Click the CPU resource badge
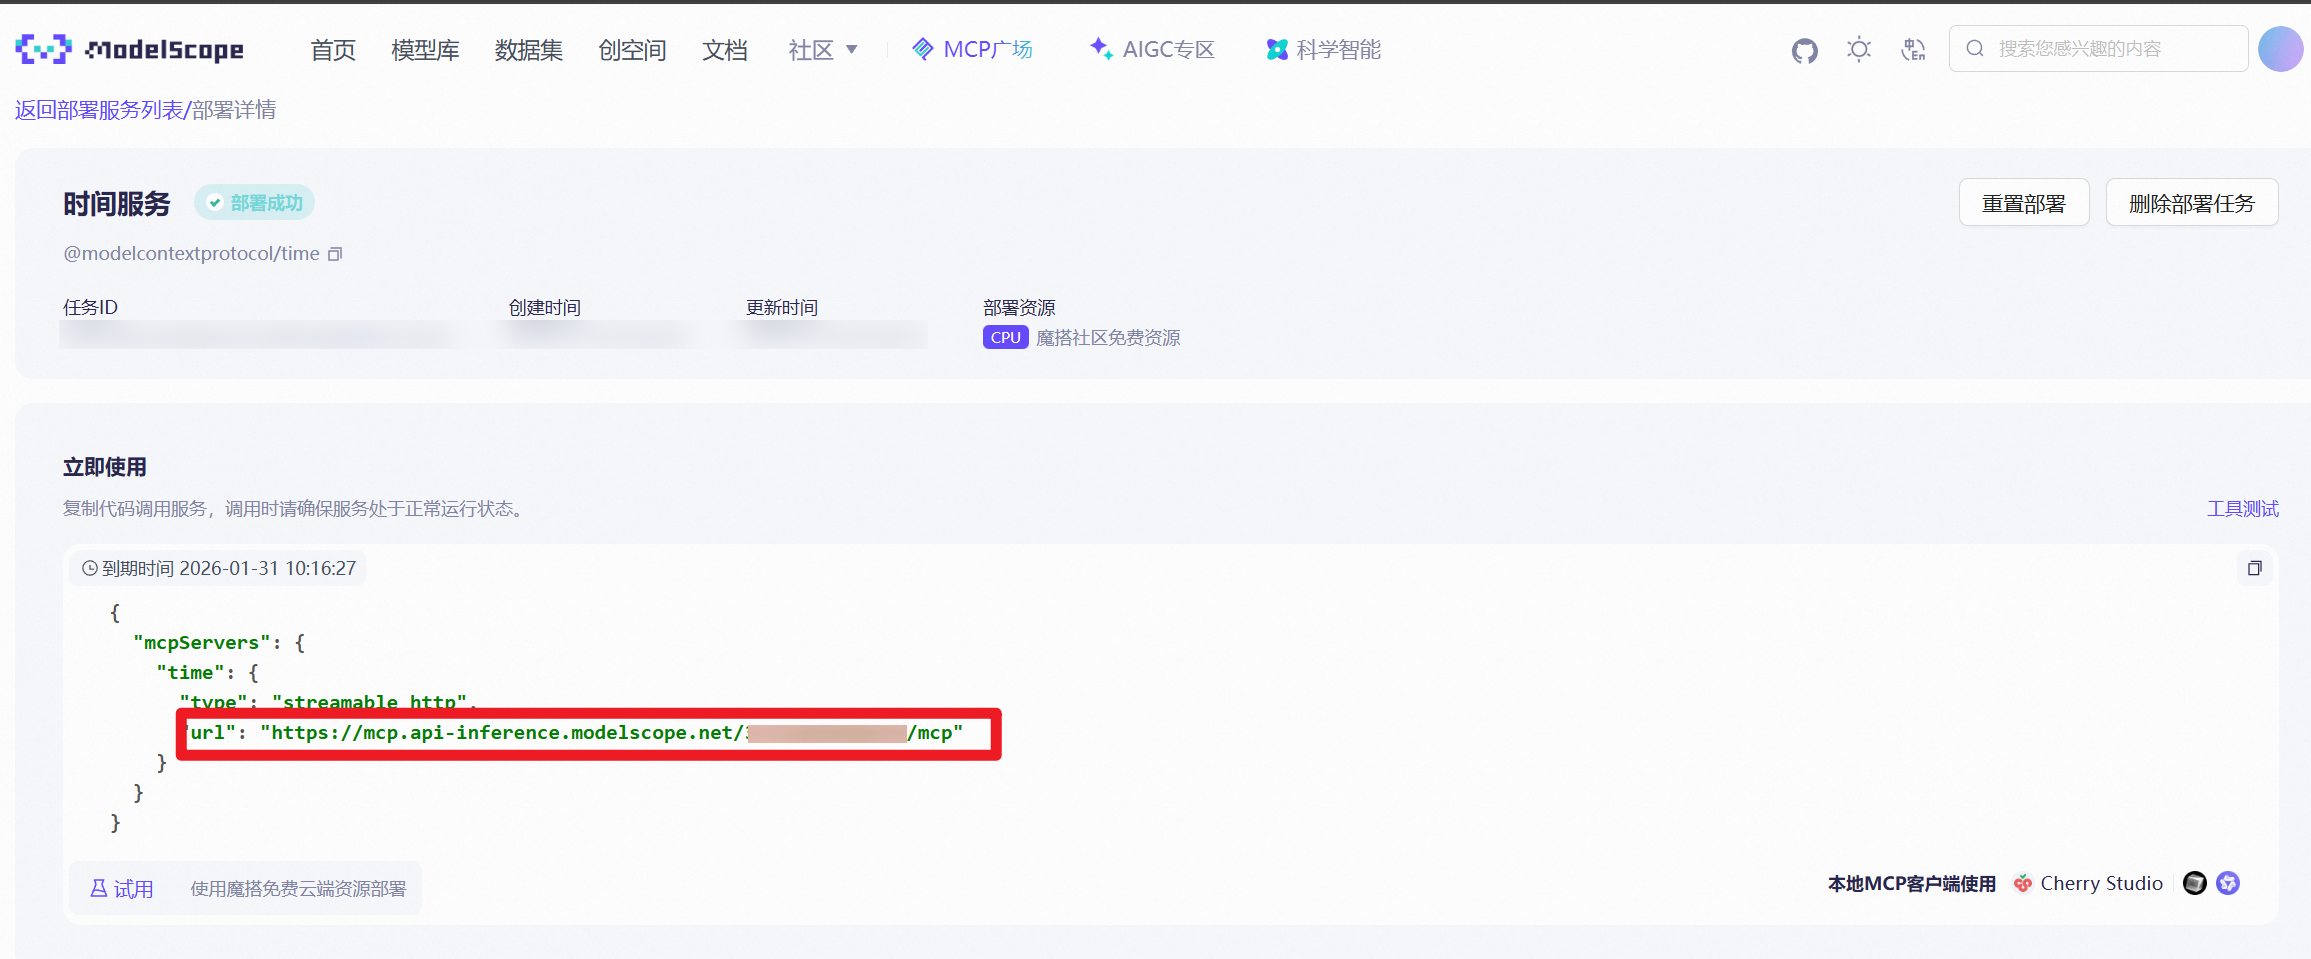Viewport: 2311px width, 959px height. pos(1005,338)
